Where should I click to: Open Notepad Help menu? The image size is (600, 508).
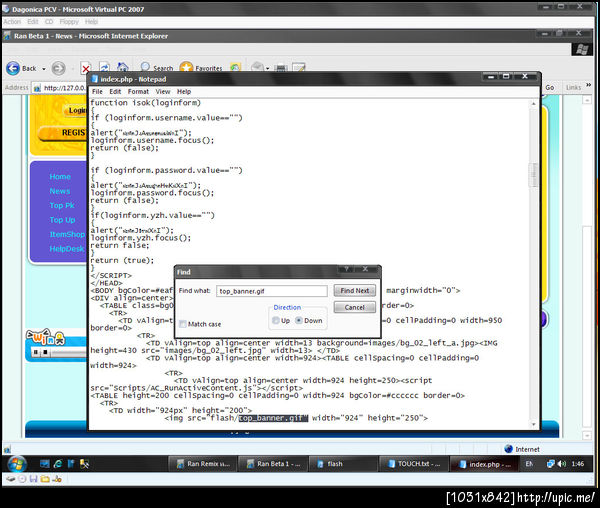click(184, 91)
